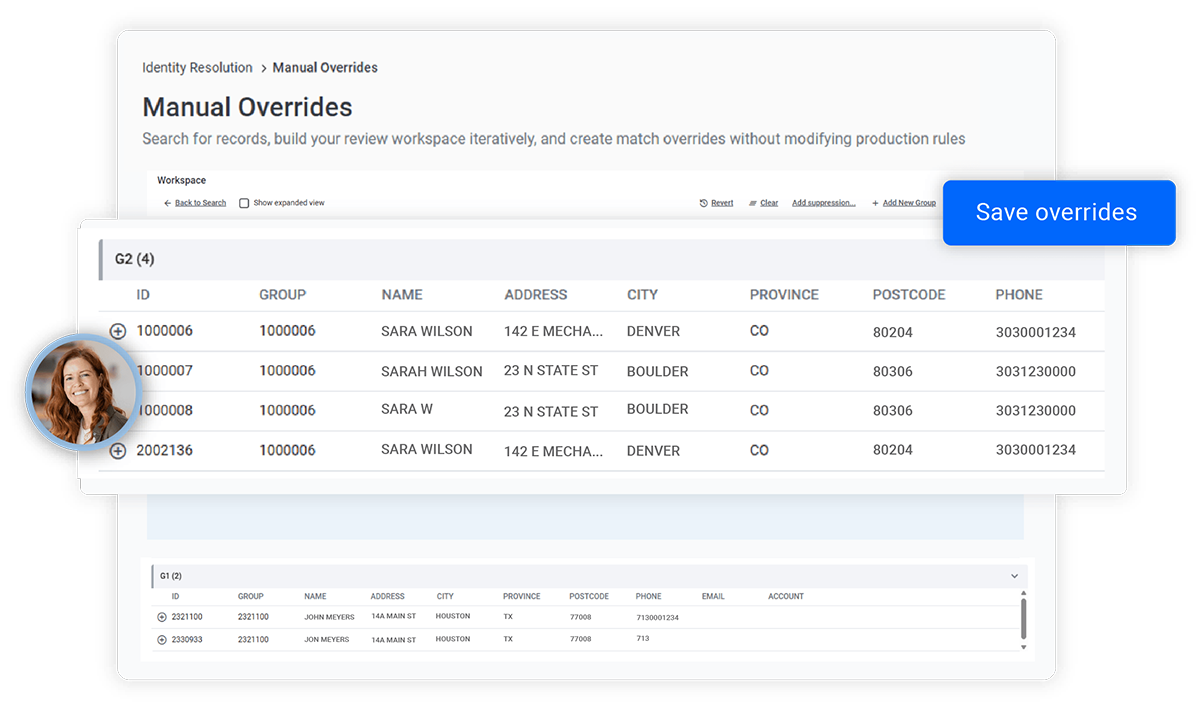The image size is (1200, 709).
Task: Open the Identity Resolution breadcrumb
Action: (197, 68)
